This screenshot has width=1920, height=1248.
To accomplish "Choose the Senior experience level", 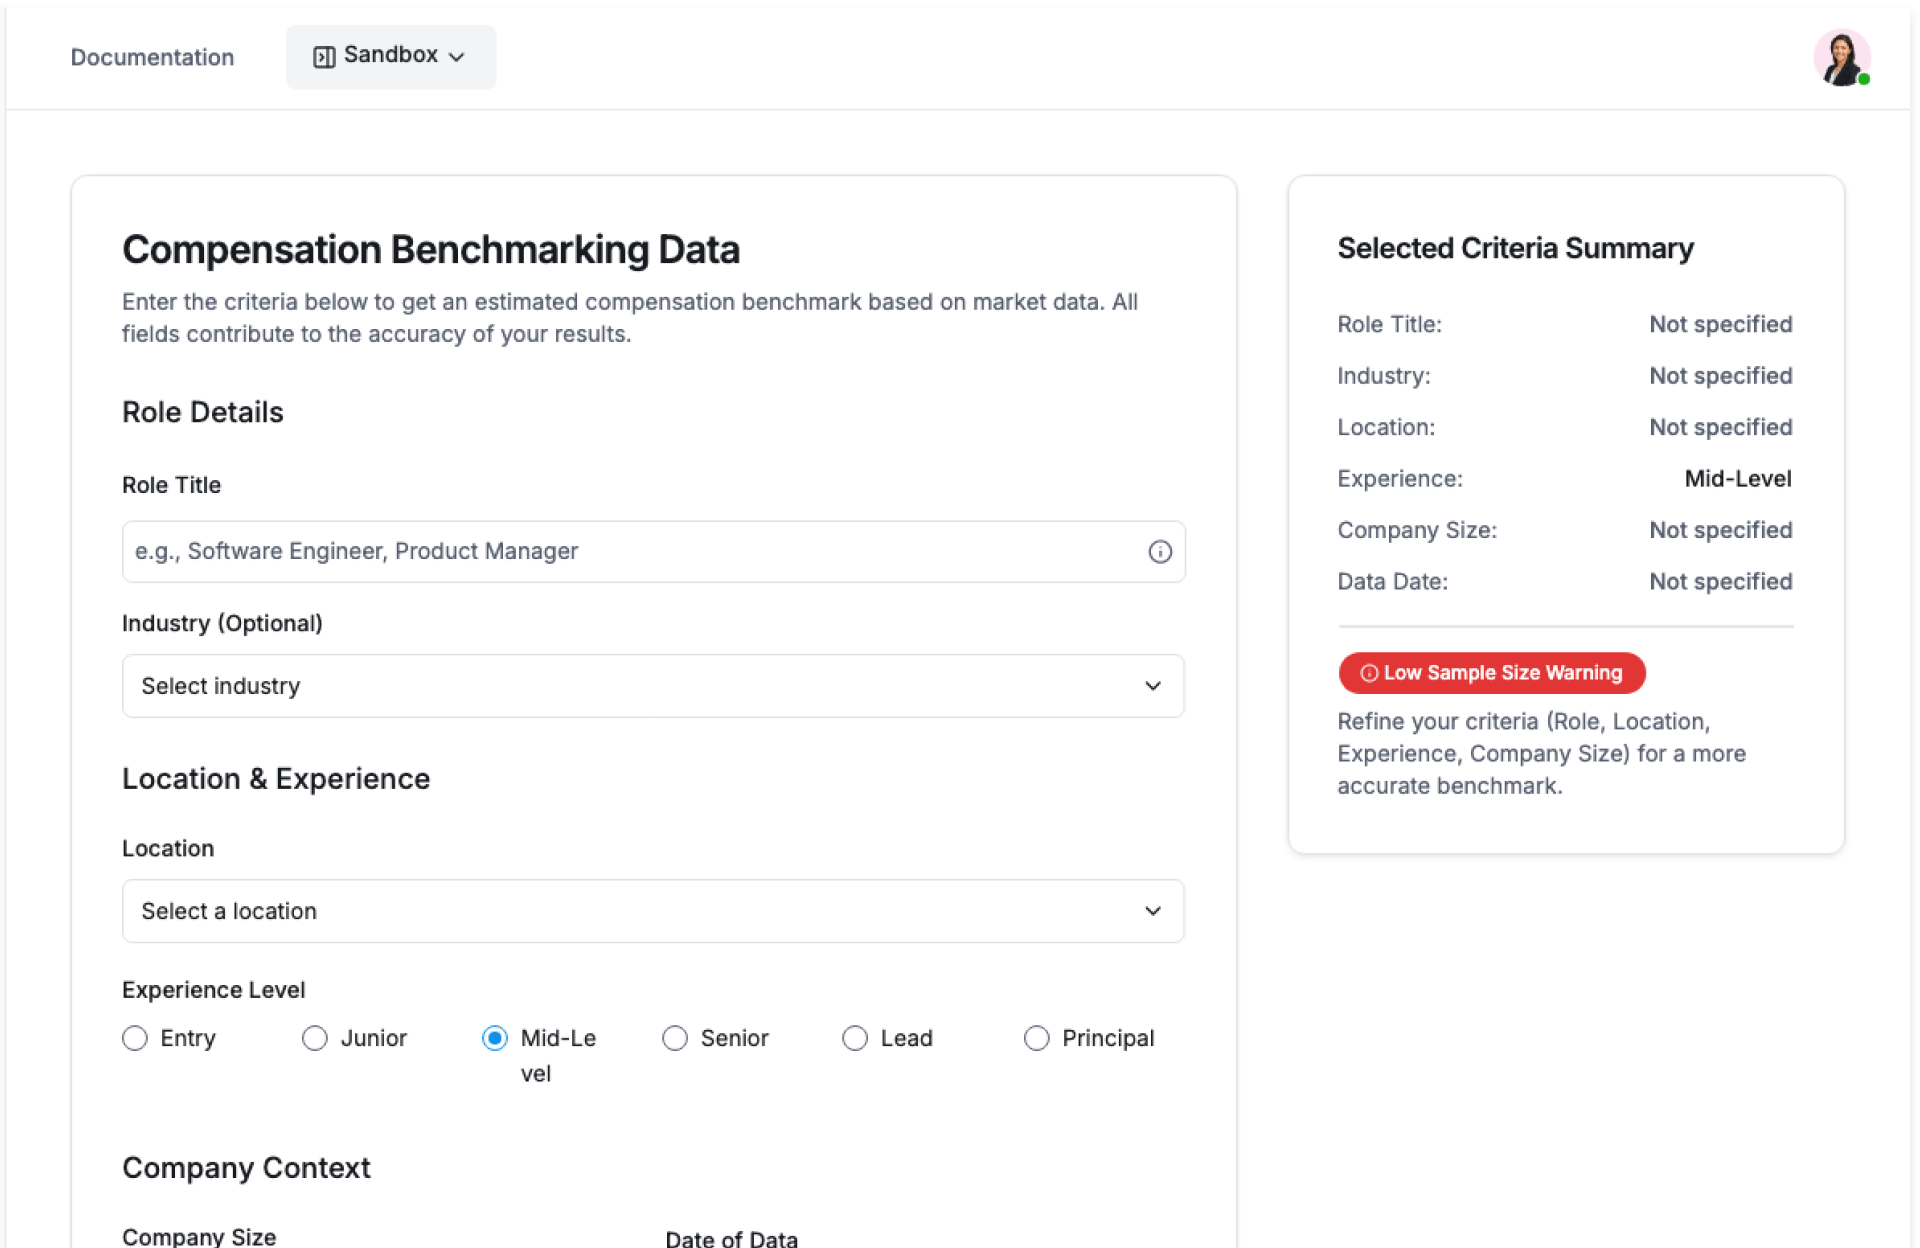I will click(x=675, y=1038).
